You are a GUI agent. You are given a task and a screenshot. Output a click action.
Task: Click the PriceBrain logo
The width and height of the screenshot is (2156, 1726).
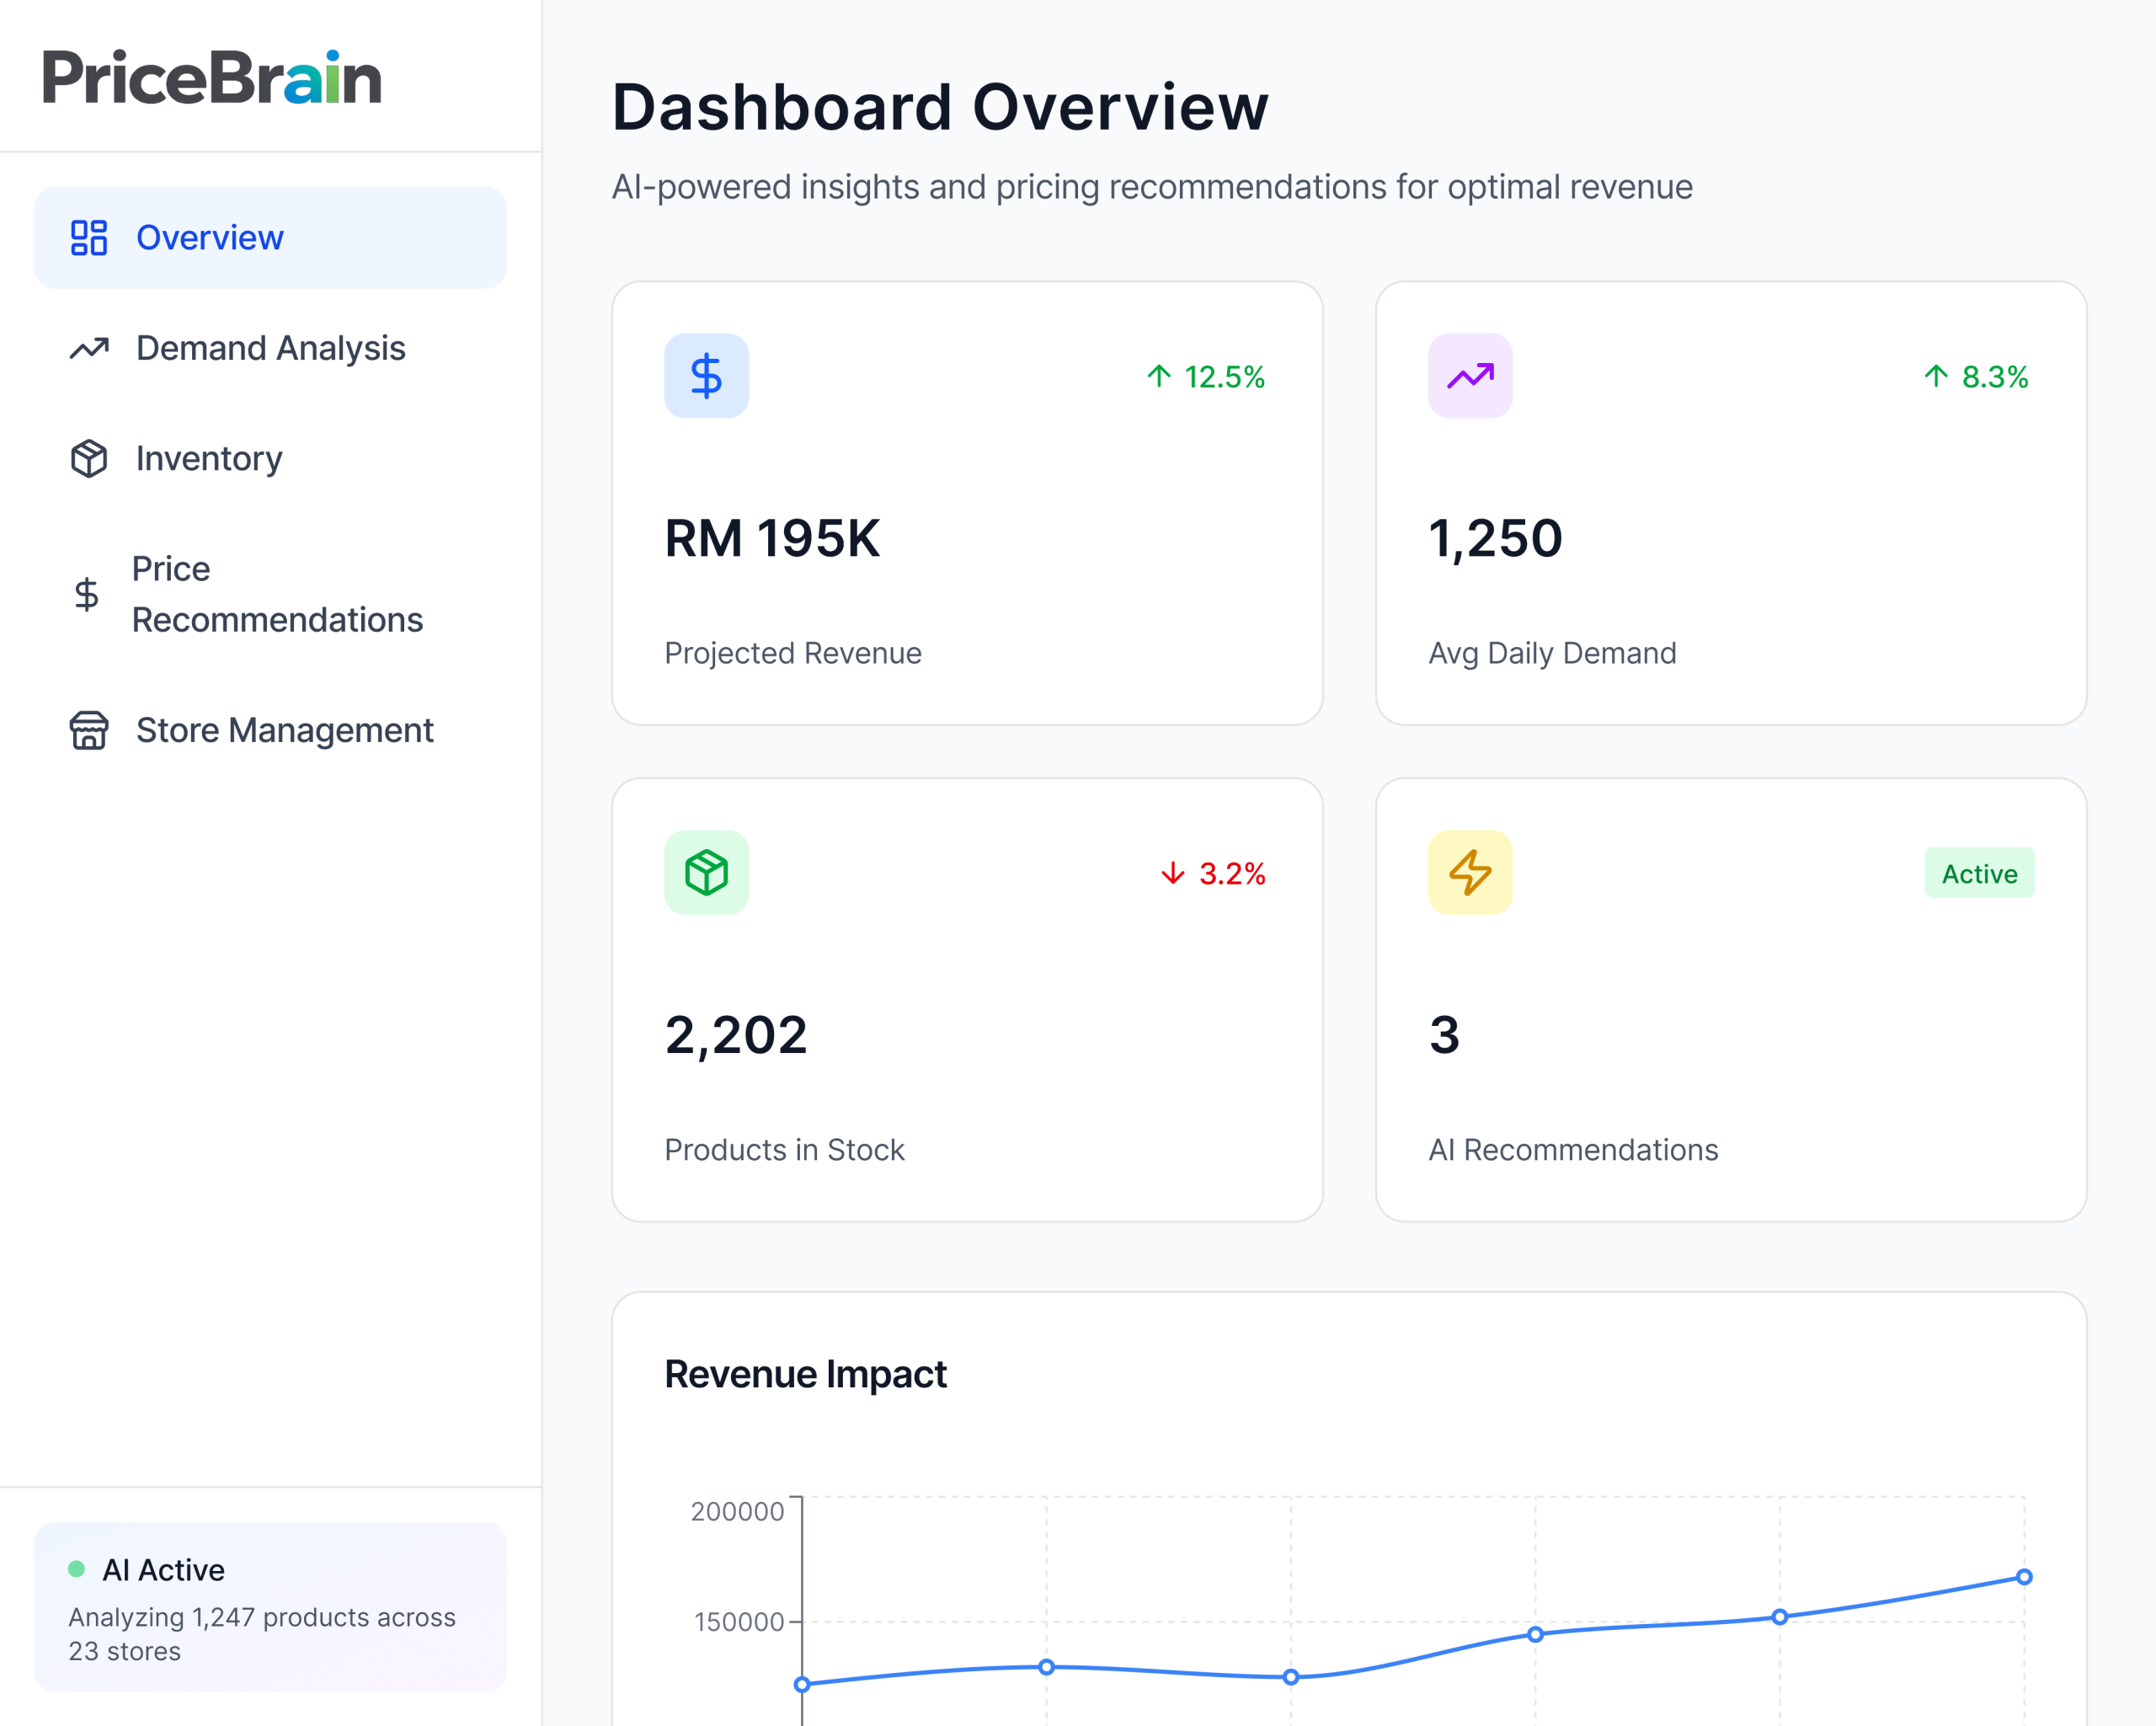(212, 78)
